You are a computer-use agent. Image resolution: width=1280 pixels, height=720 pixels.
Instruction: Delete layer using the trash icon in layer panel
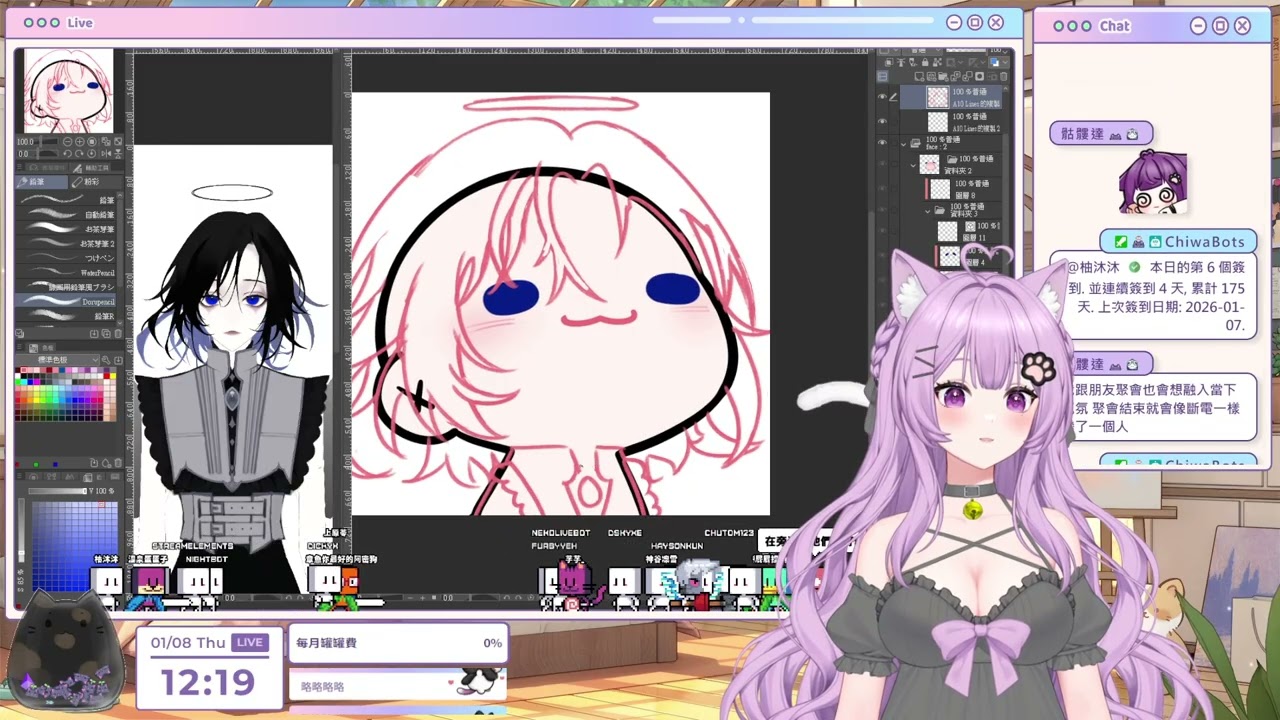coord(1003,76)
